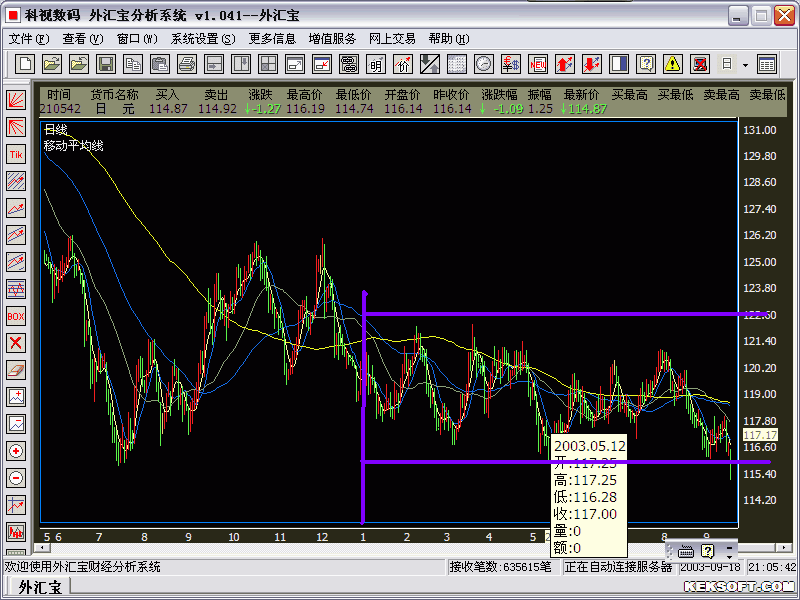
Task: Click the 涨跌幅 column header
Action: tap(499, 94)
